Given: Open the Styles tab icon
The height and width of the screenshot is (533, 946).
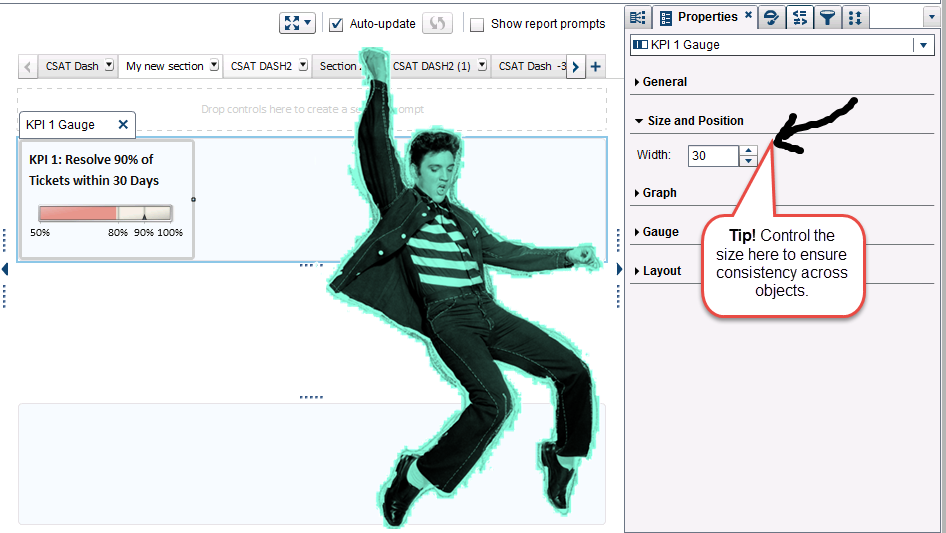Looking at the screenshot, I should [x=771, y=18].
